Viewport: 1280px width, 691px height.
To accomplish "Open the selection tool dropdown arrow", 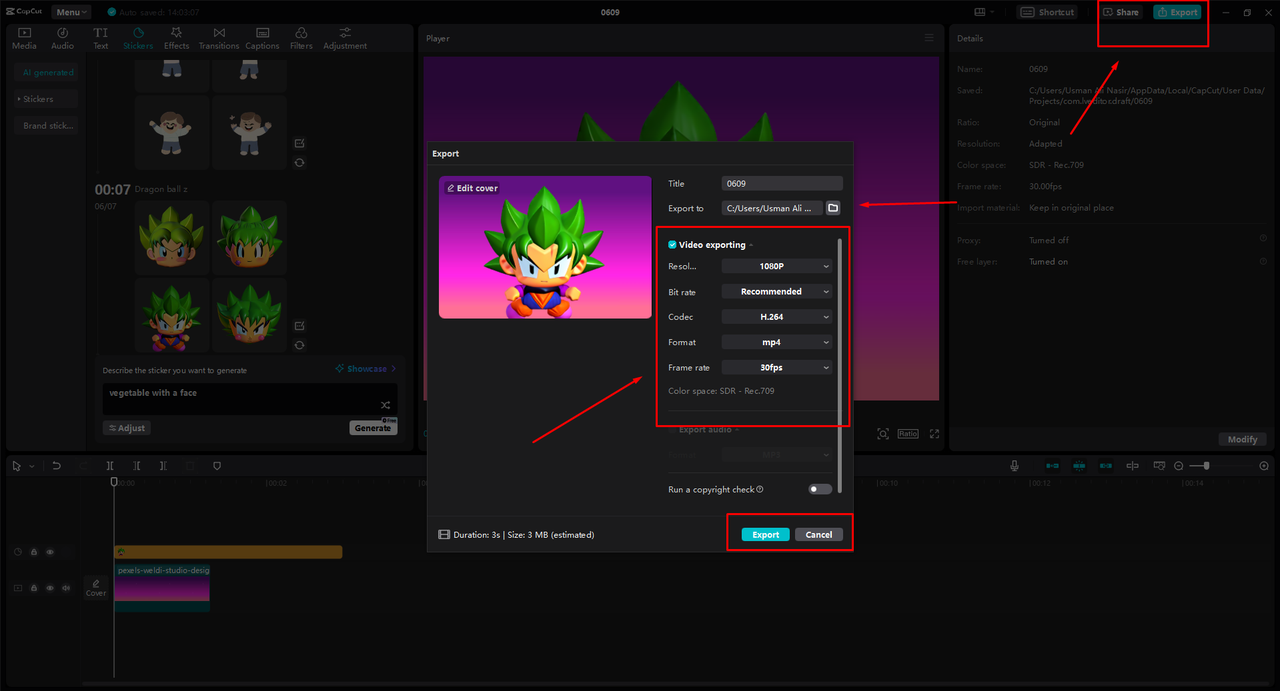I will [32, 466].
